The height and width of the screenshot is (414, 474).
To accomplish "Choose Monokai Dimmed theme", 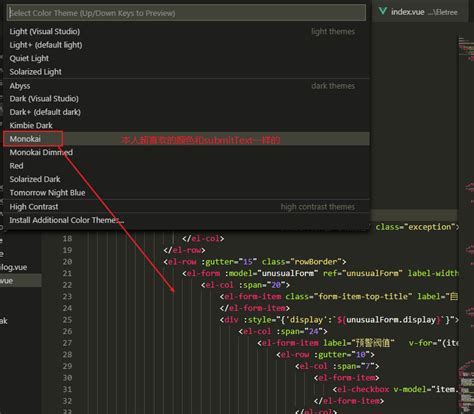I will (186, 152).
